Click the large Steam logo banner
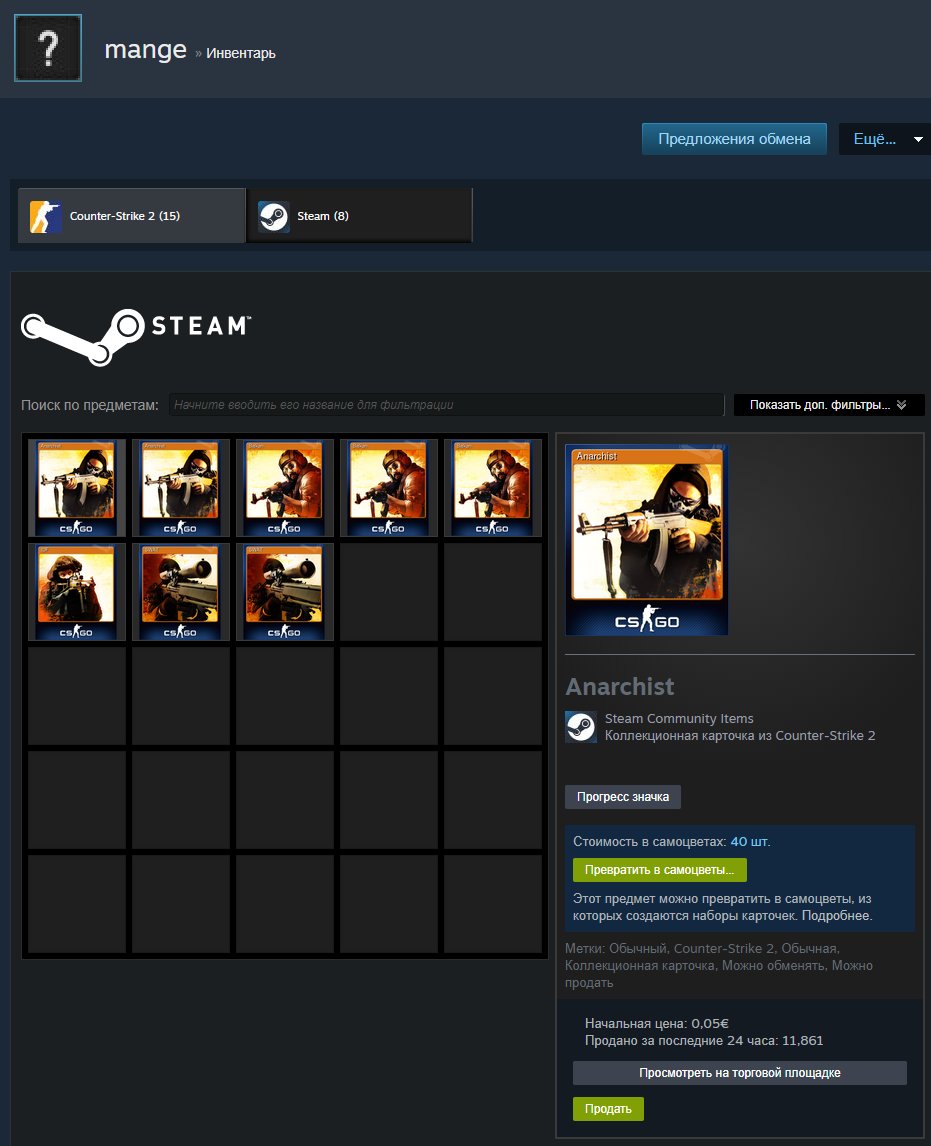 click(136, 336)
